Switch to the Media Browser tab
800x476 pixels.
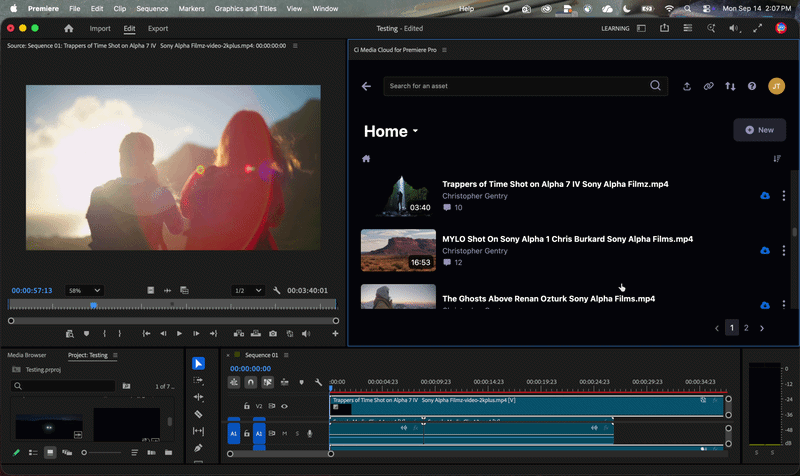(x=27, y=355)
